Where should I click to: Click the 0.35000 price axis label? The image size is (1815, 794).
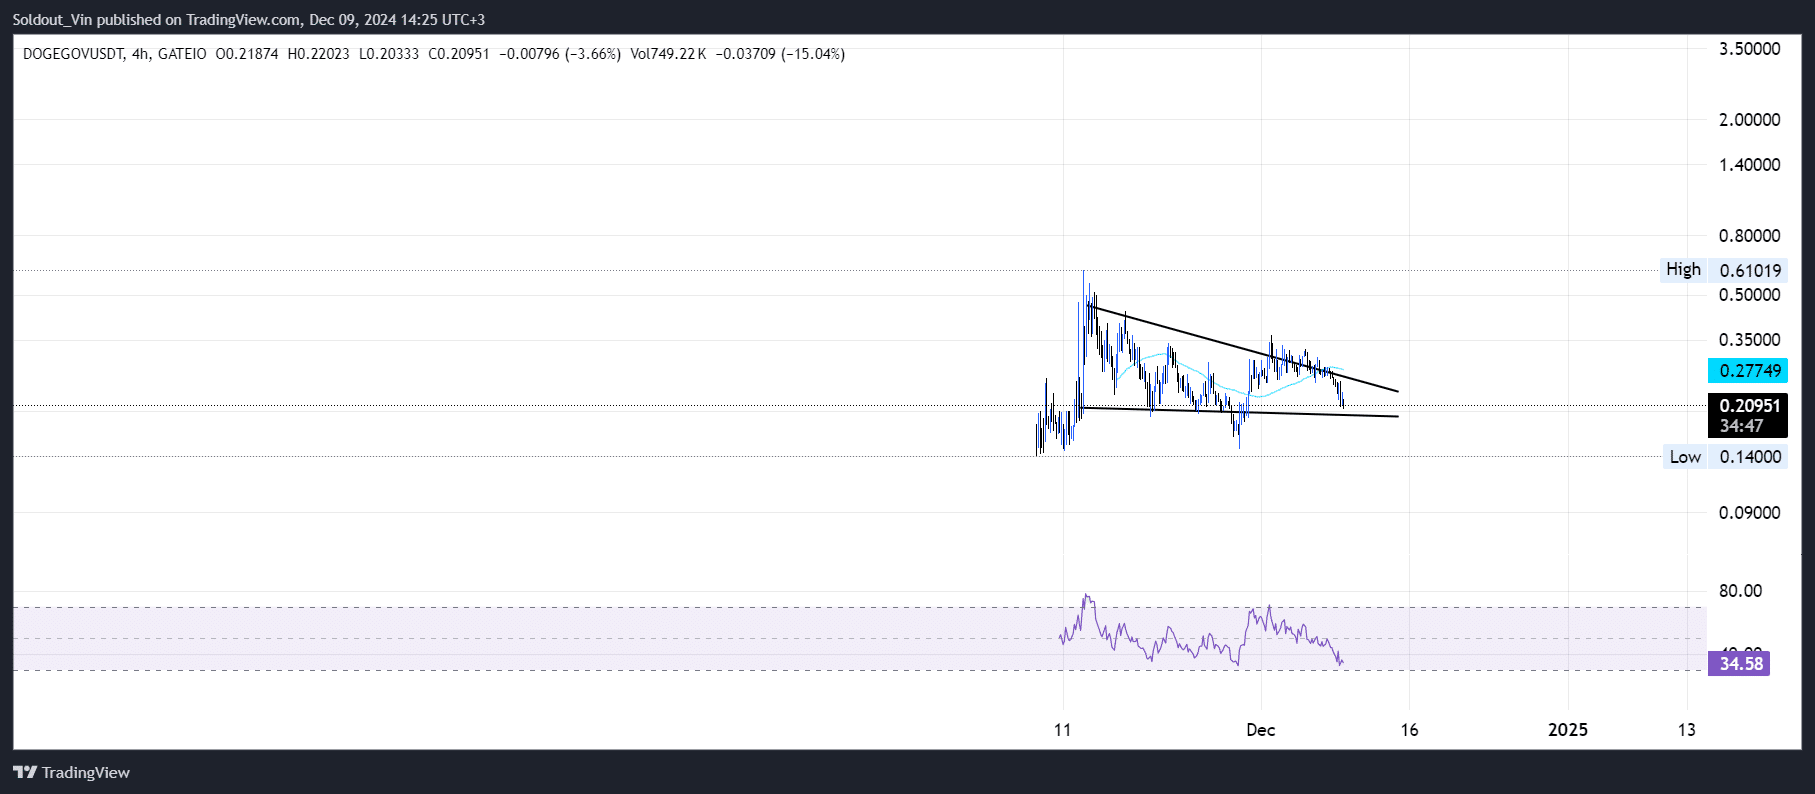pos(1749,340)
